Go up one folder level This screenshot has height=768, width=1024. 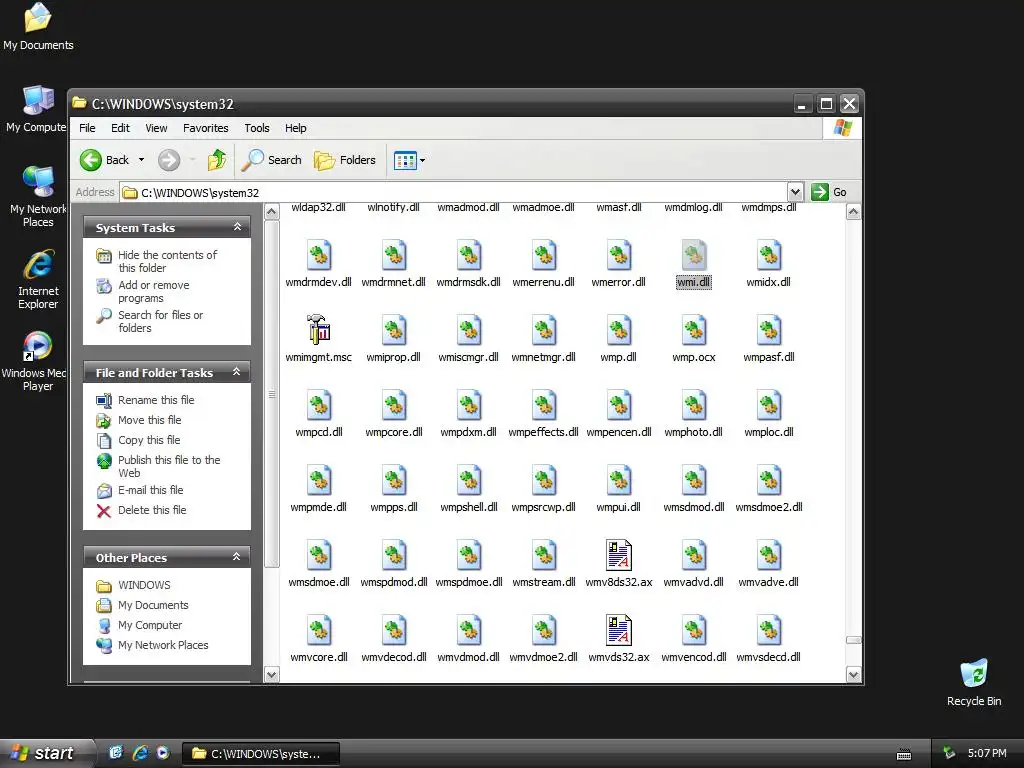coord(217,160)
